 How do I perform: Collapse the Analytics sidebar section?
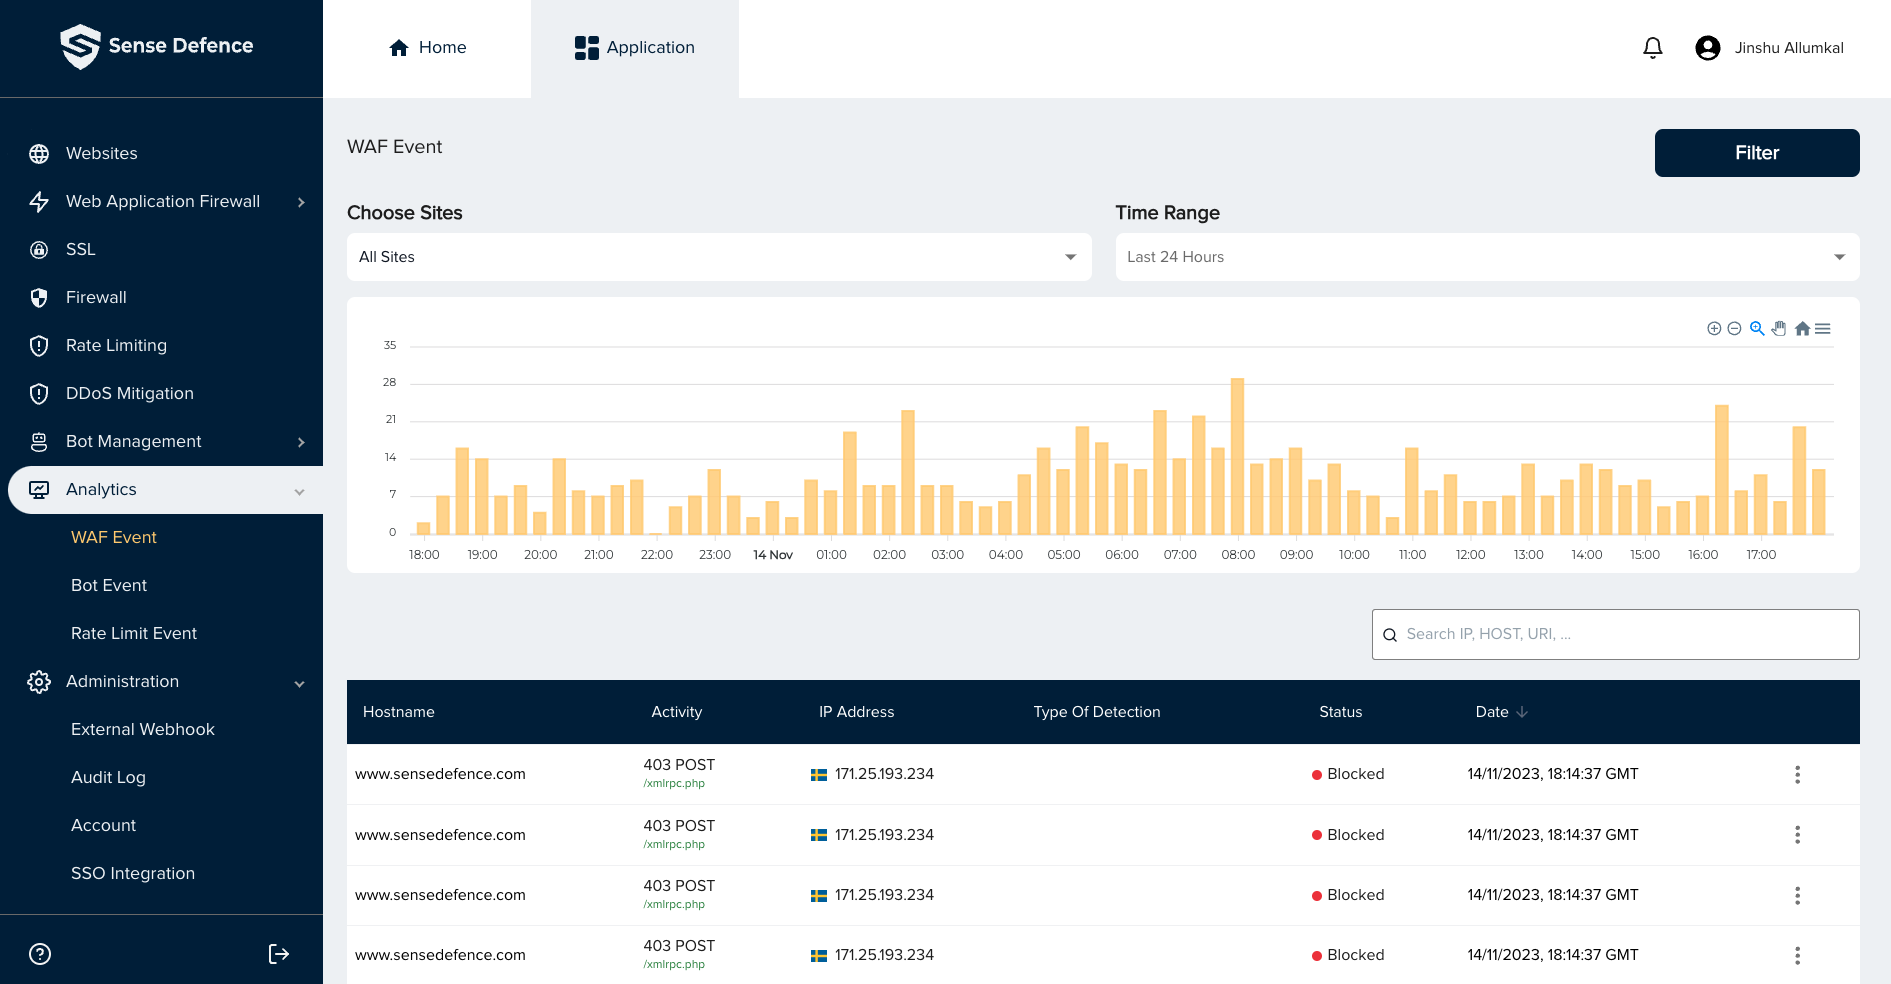tap(299, 490)
